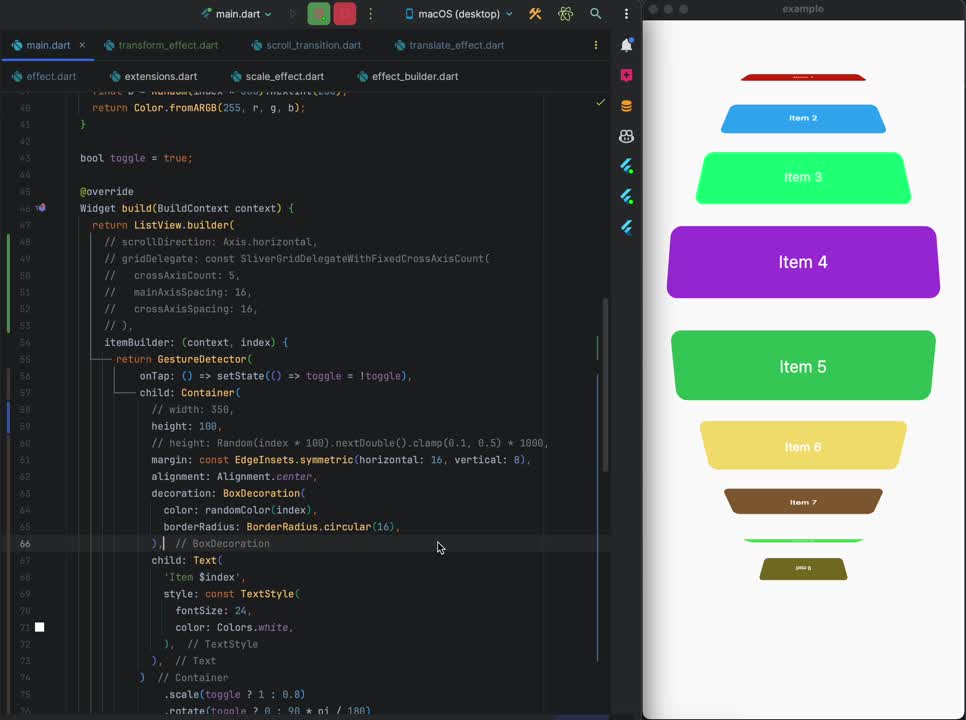The width and height of the screenshot is (966, 720).
Task: Open the Build hammer tool icon
Action: (535, 14)
